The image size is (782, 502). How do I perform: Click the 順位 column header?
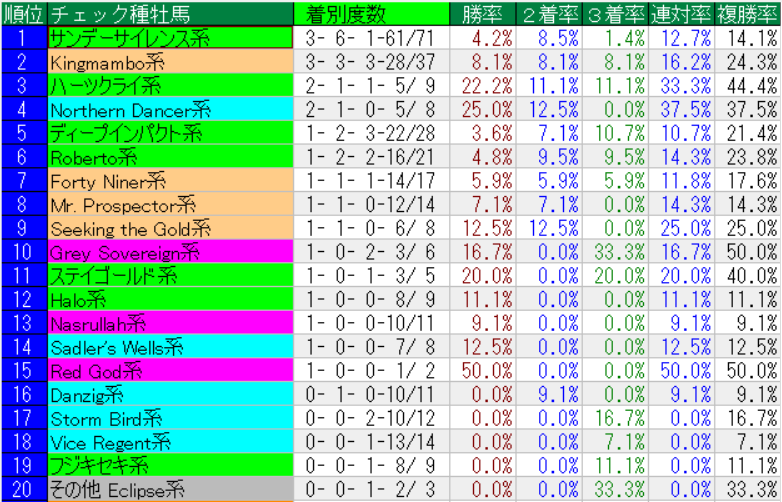[x=24, y=13]
